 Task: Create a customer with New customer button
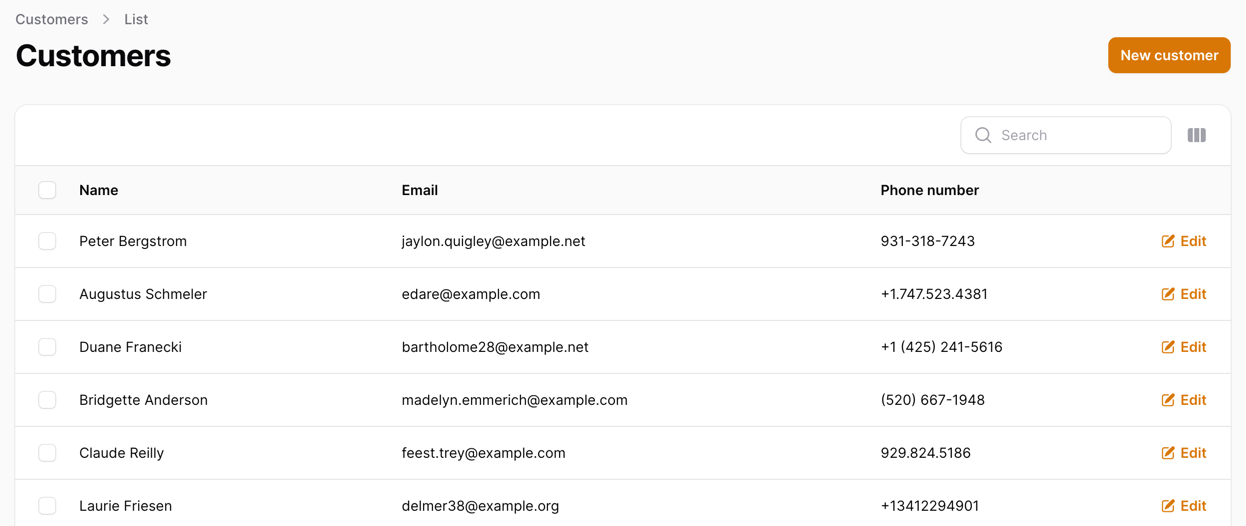pos(1169,55)
